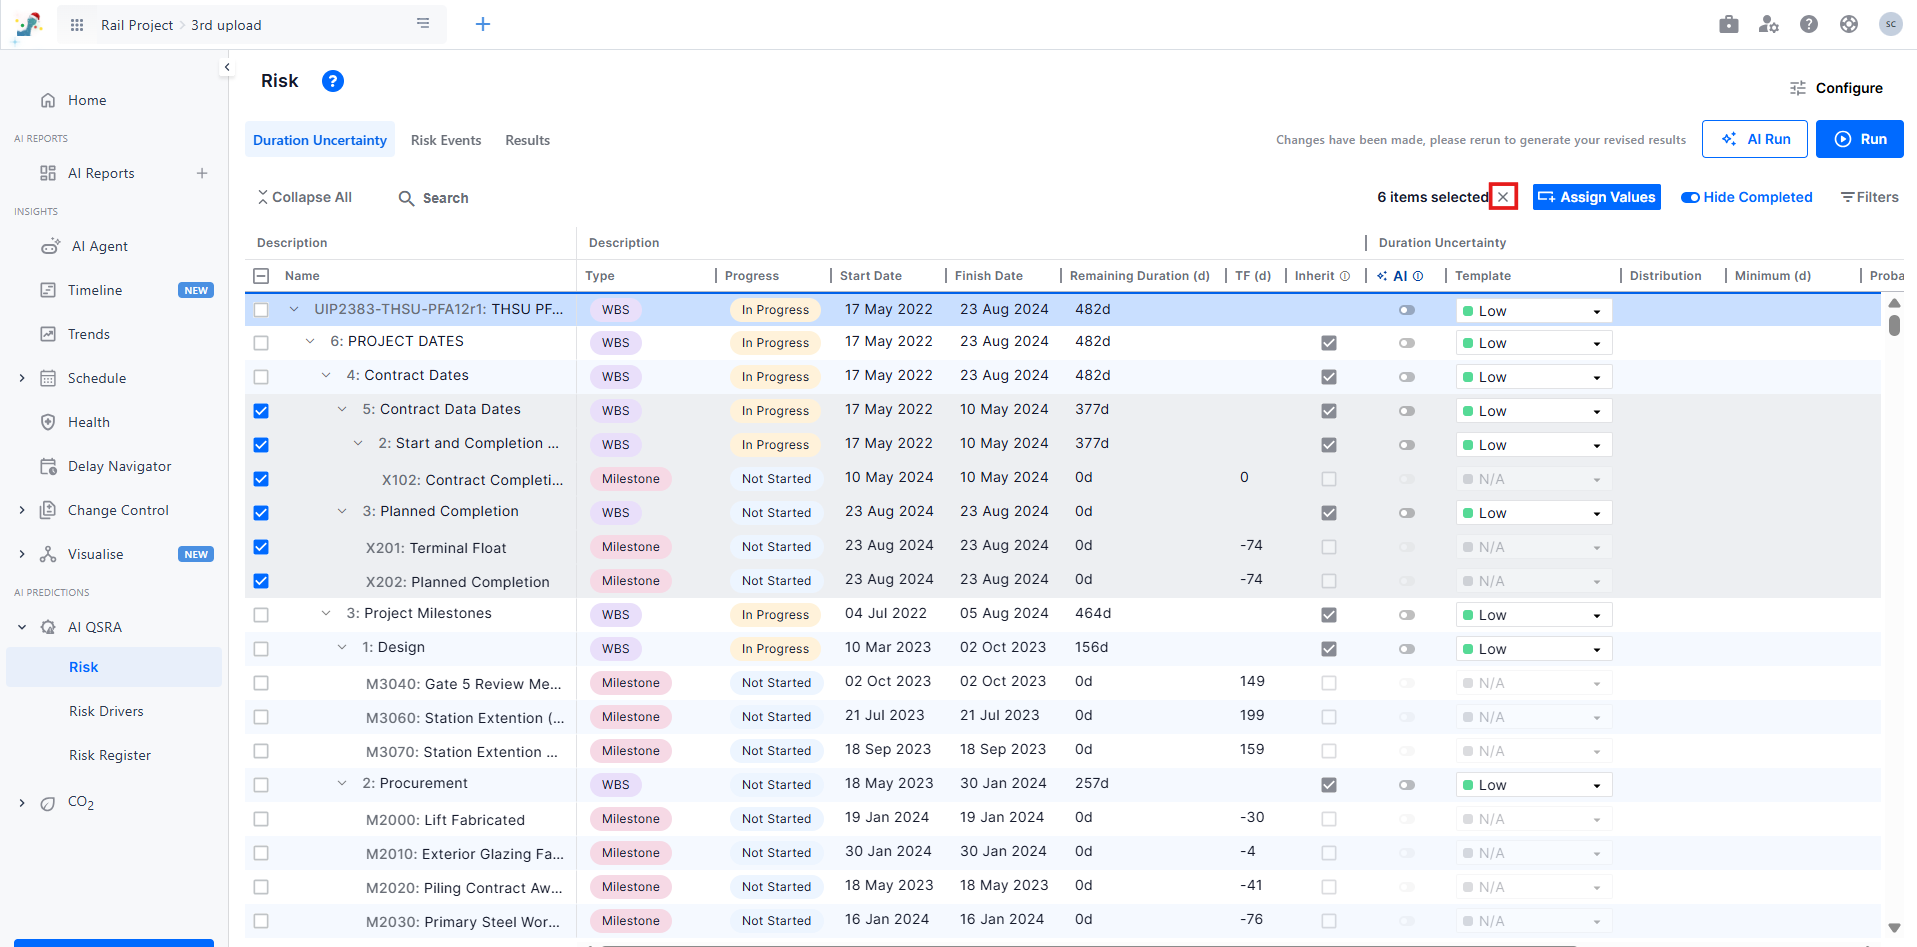Uncheck the Contract Data Dates row checkbox
This screenshot has width=1917, height=947.
(261, 411)
